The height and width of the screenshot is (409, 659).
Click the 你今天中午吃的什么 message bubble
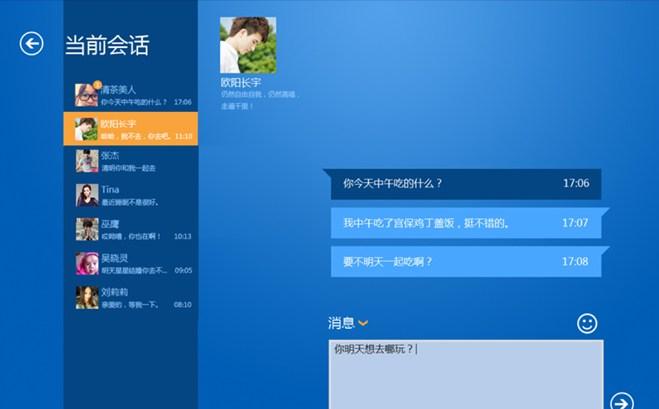coord(464,184)
